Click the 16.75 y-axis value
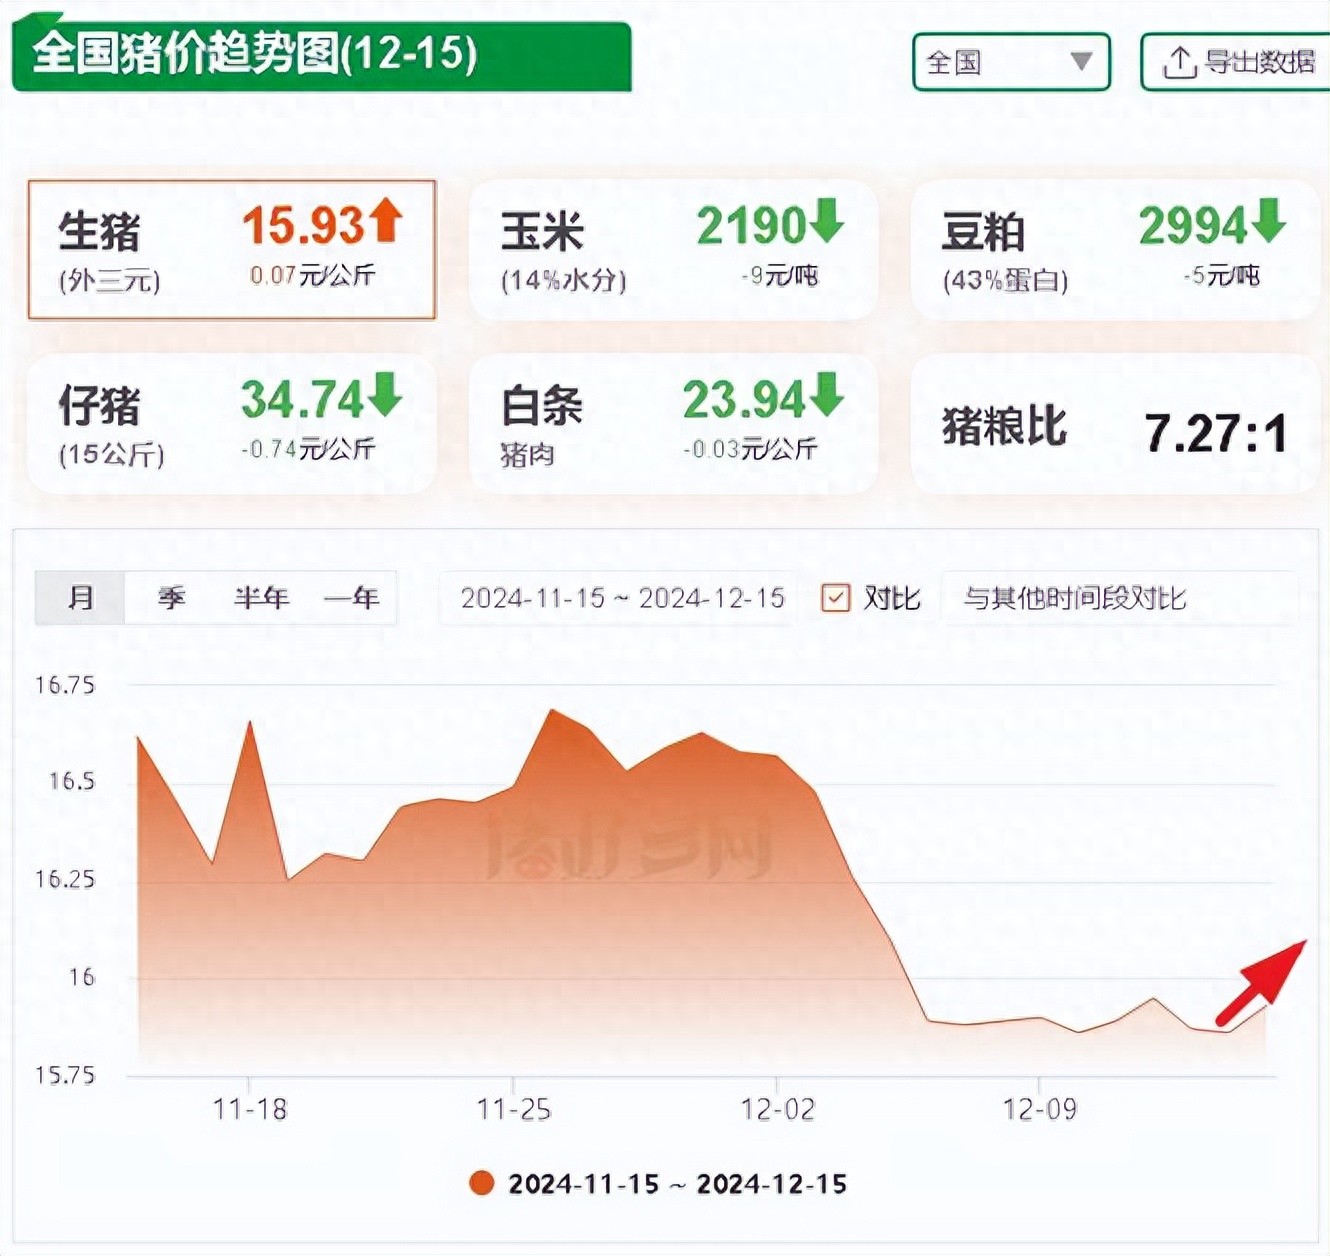This screenshot has width=1330, height=1256. 65,685
